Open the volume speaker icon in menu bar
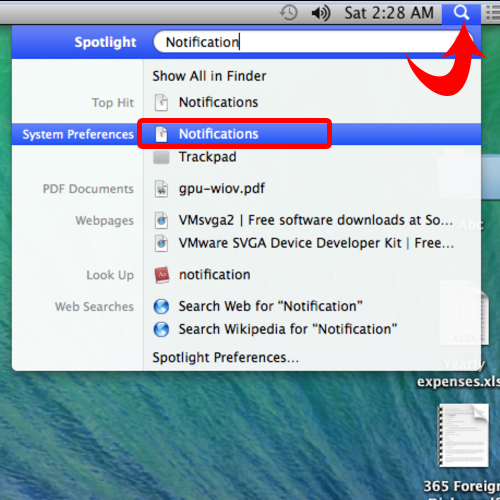The image size is (500, 500). click(321, 13)
